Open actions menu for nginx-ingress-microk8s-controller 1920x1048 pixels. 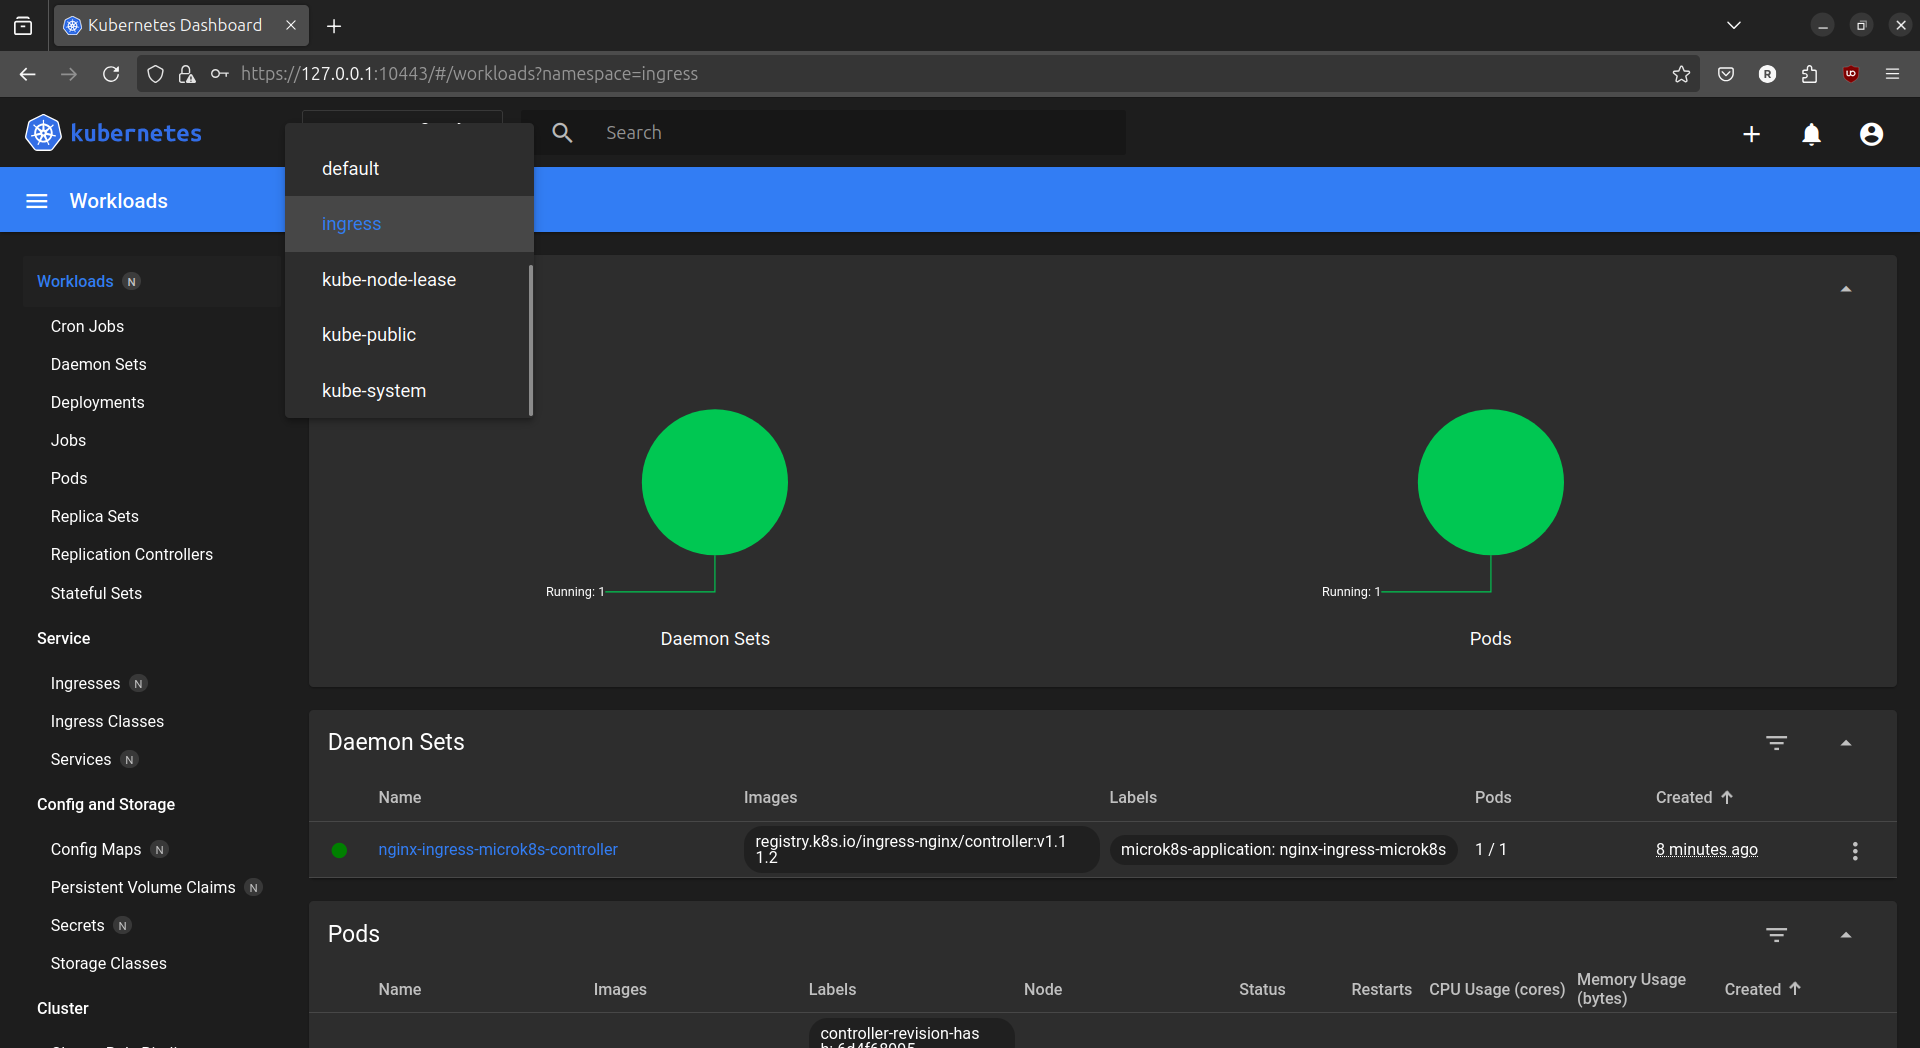click(x=1855, y=851)
